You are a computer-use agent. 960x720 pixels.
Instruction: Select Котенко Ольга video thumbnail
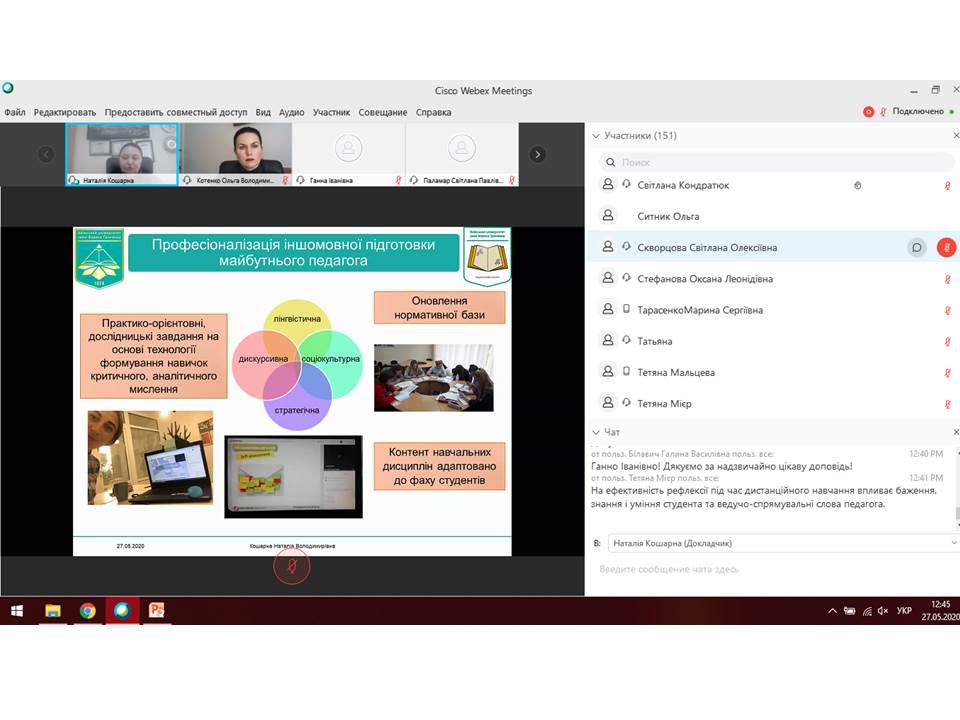click(x=236, y=152)
